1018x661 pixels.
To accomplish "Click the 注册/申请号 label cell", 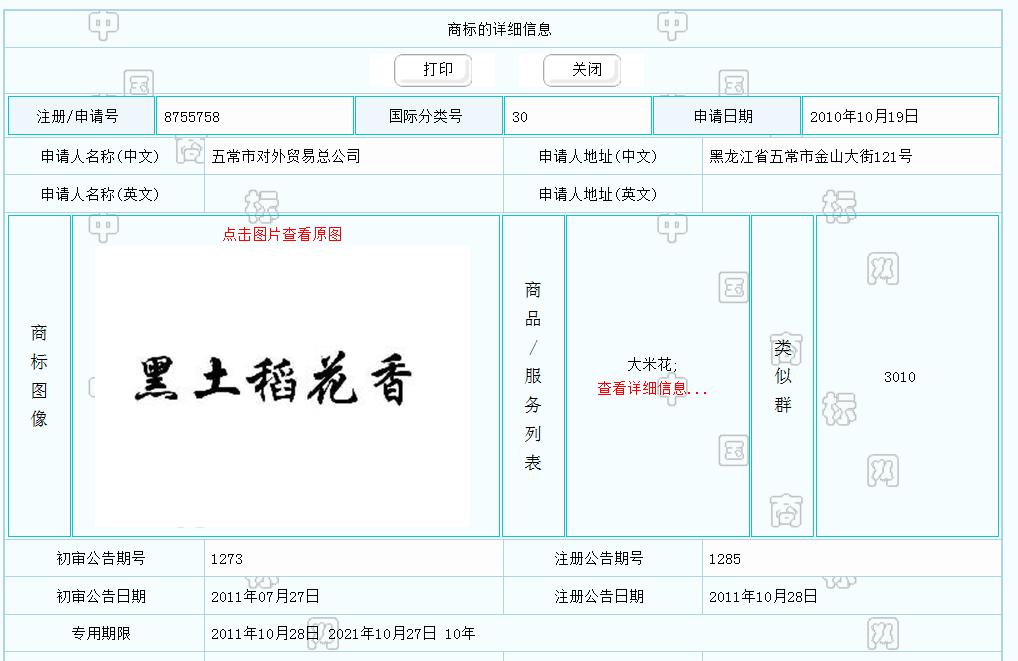I will tap(78, 116).
